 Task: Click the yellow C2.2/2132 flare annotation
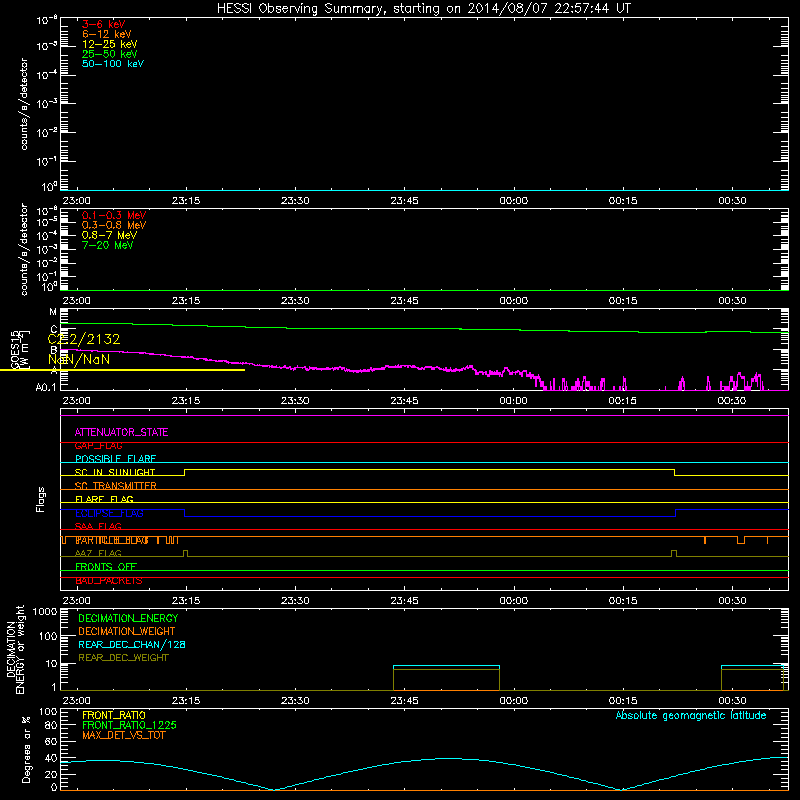point(84,339)
